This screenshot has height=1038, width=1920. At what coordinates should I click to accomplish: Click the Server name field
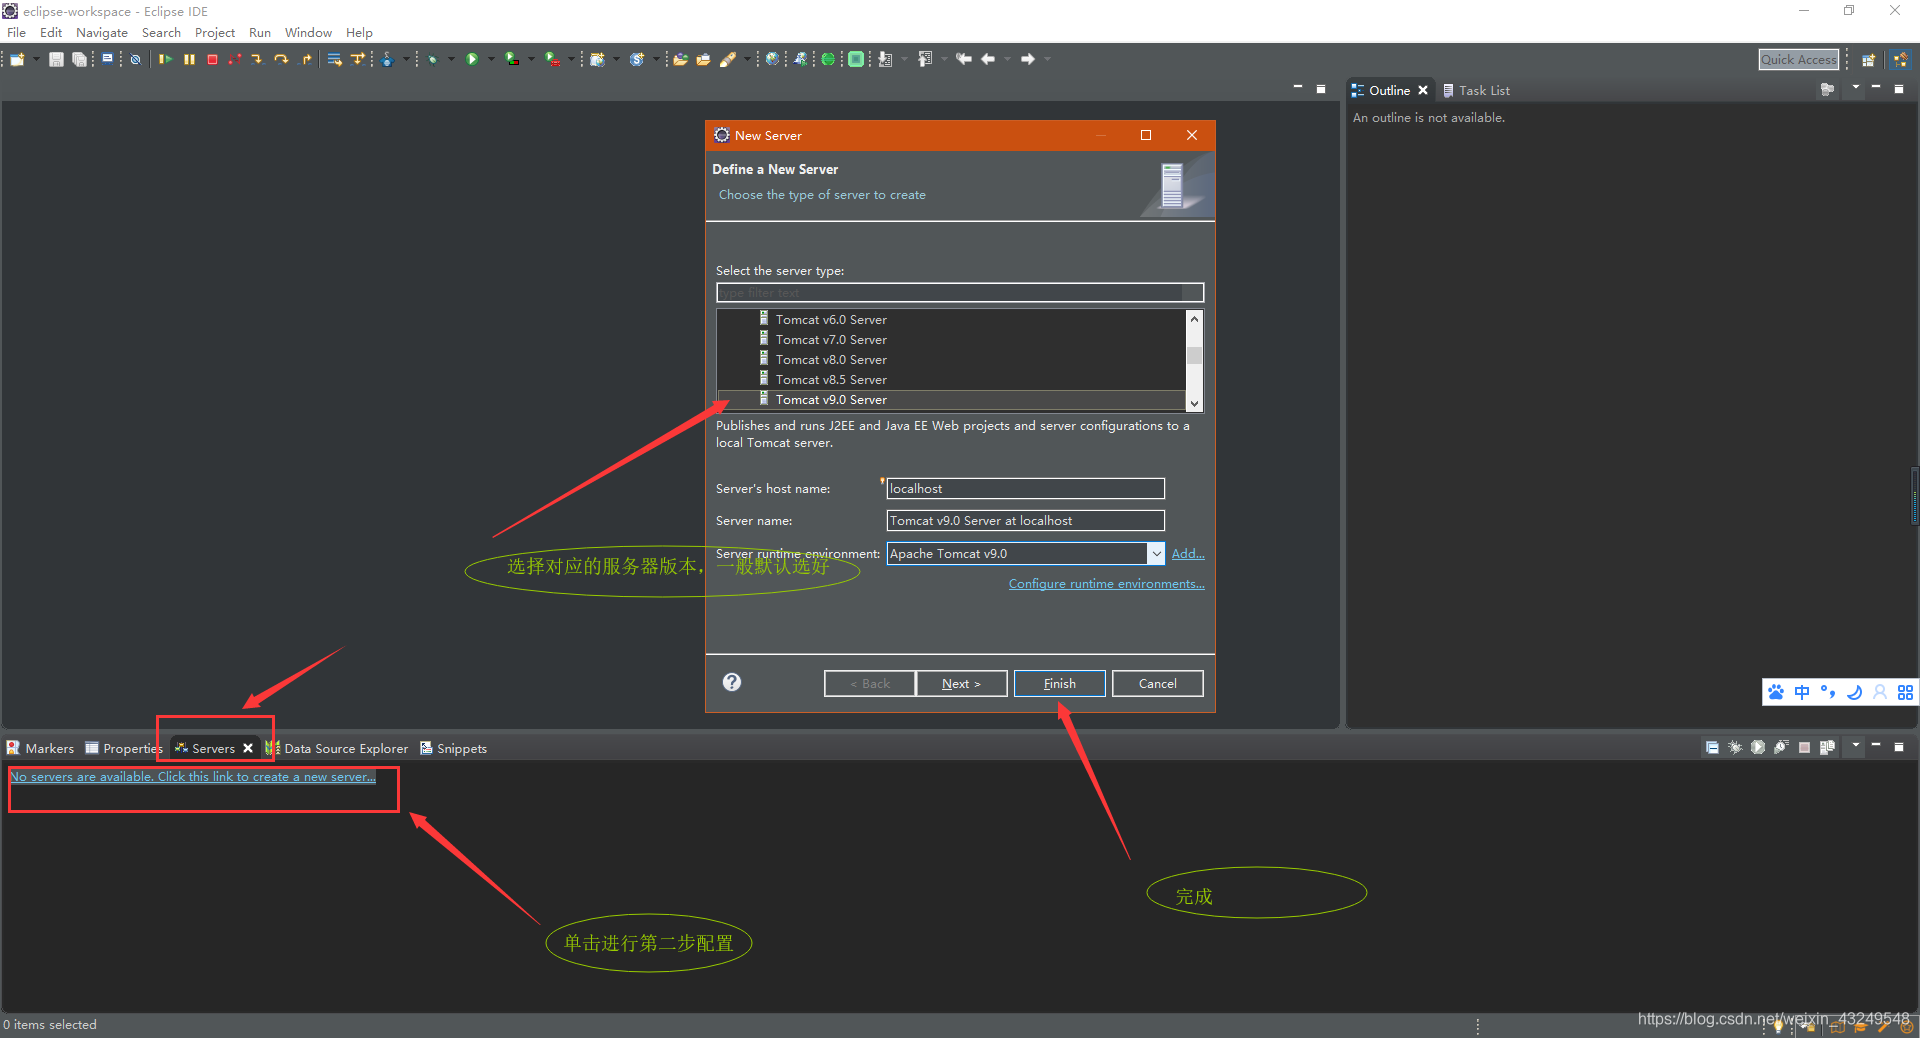[x=1026, y=520]
